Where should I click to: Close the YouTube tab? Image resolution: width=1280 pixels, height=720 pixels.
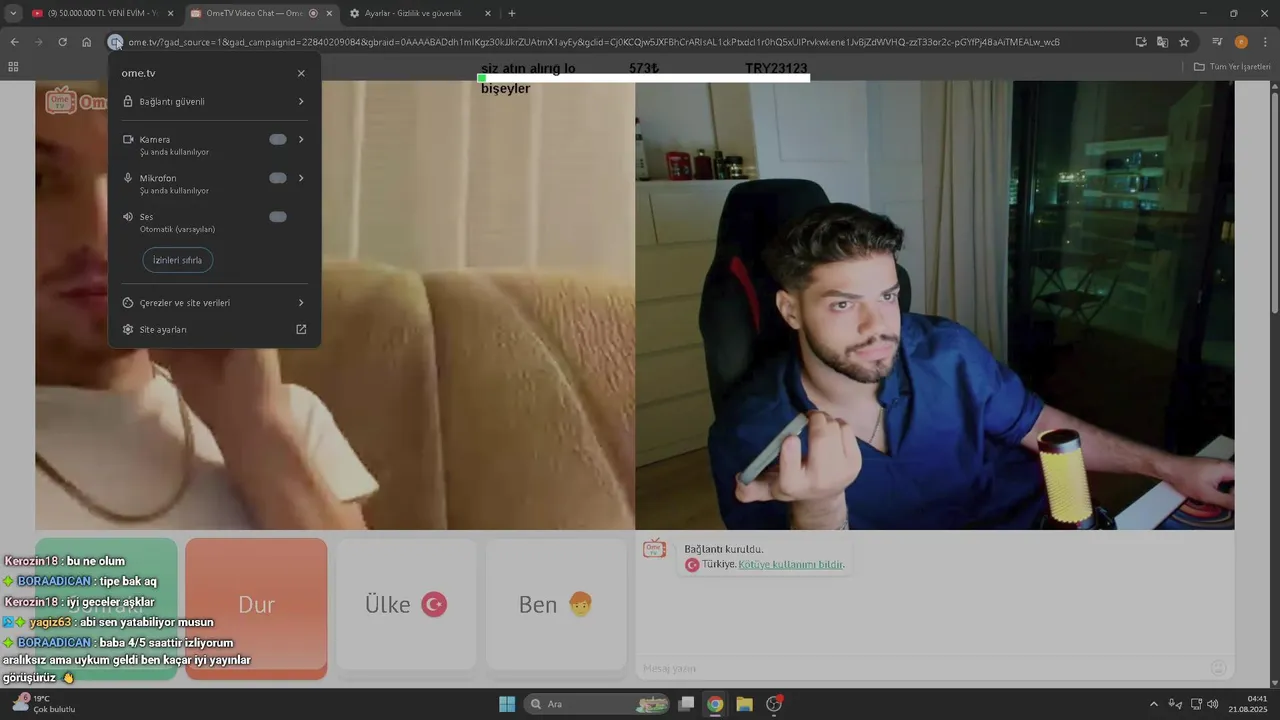pos(170,13)
